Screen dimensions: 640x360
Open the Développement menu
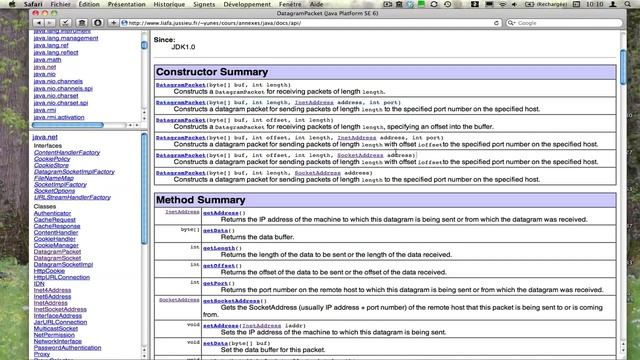(247, 4)
